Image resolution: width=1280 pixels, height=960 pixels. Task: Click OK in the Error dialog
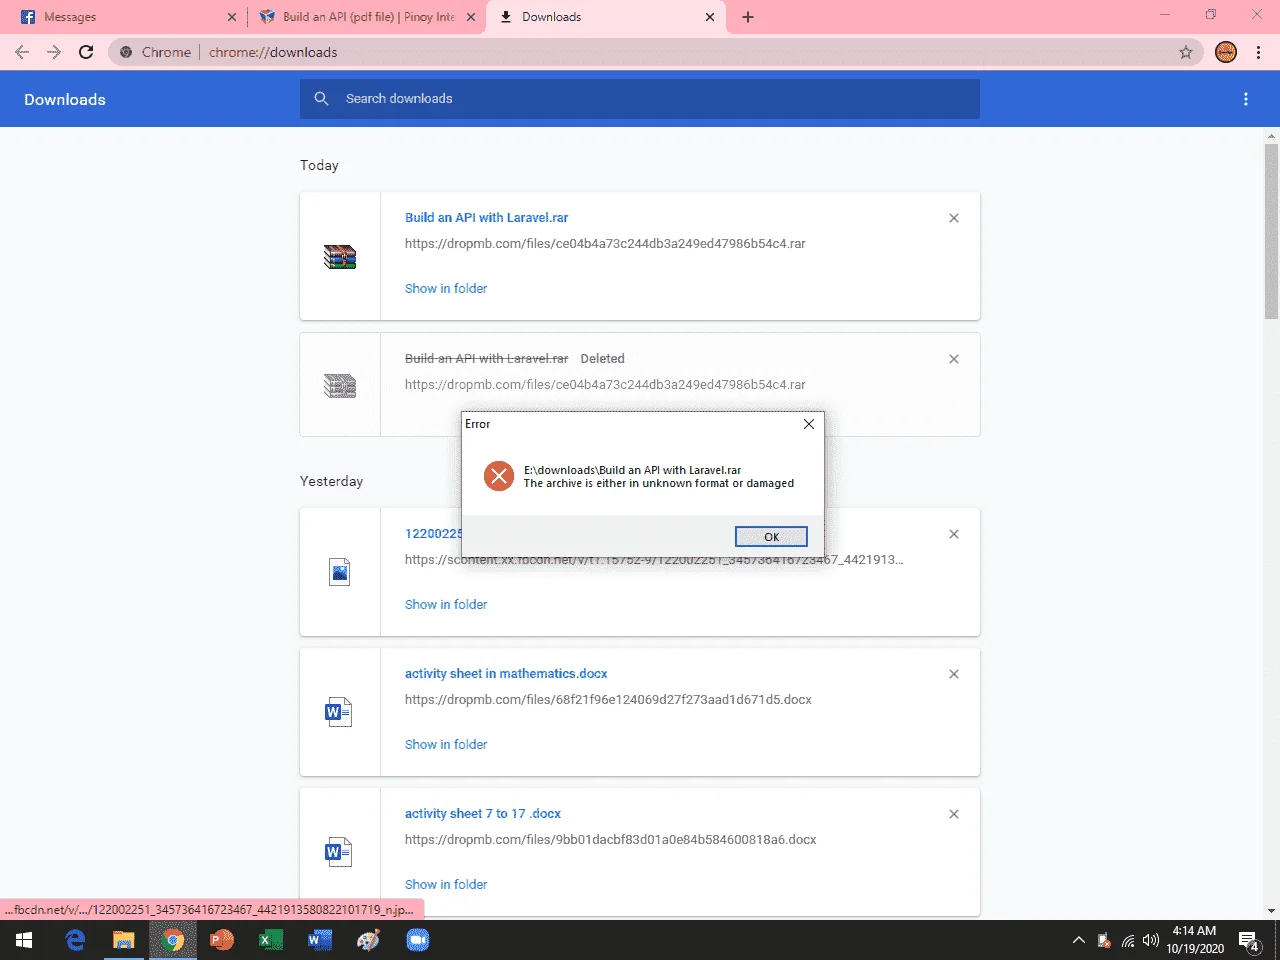771,537
